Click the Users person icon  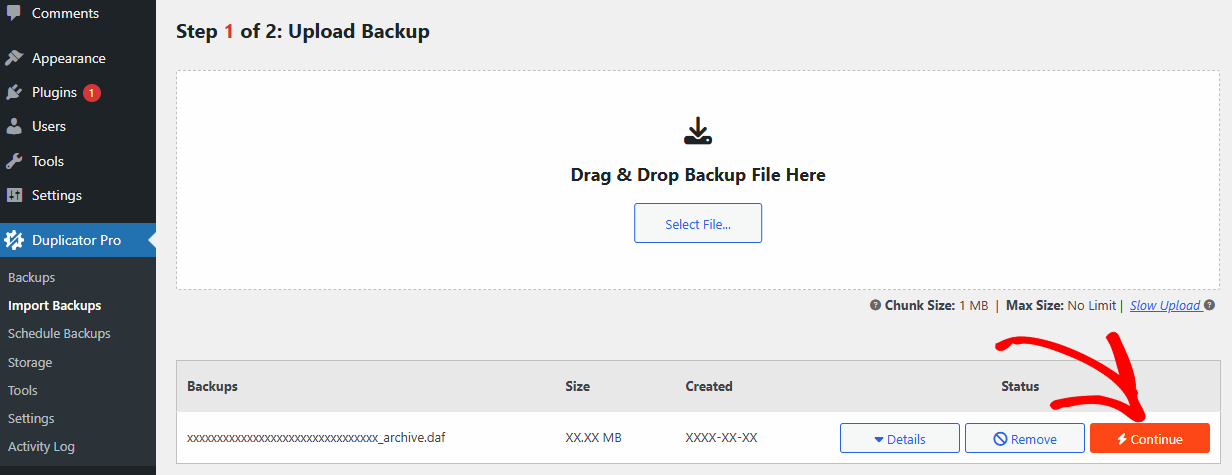coord(14,126)
